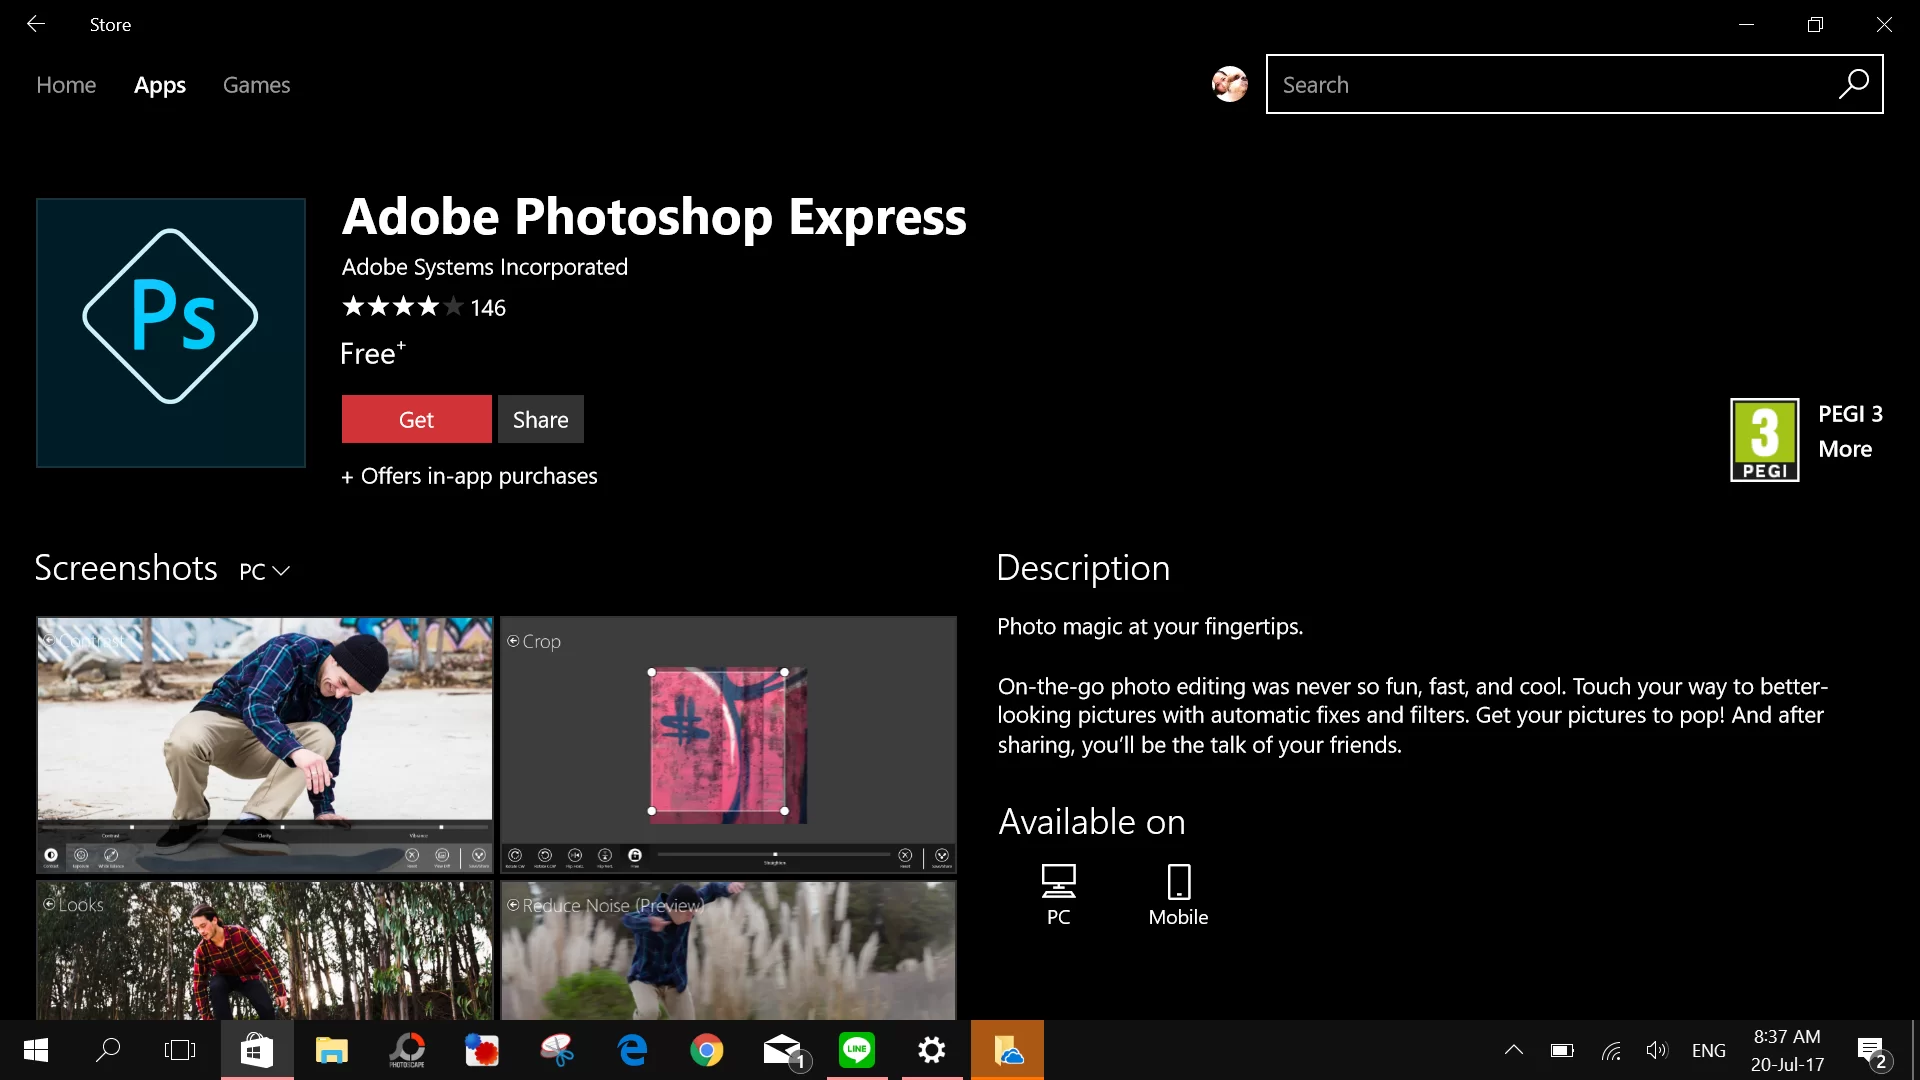Switch to the Games tab
This screenshot has width=1920, height=1080.
coord(256,85)
